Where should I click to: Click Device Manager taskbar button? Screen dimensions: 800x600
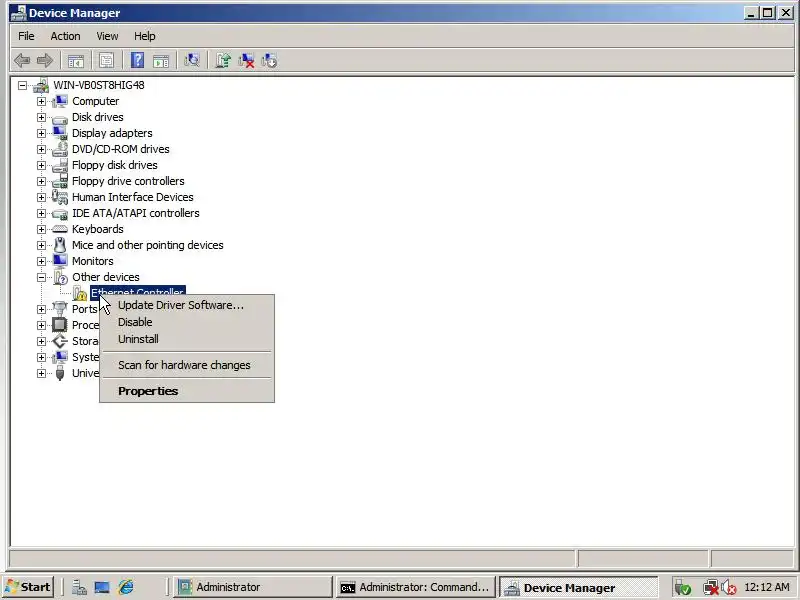coord(578,588)
